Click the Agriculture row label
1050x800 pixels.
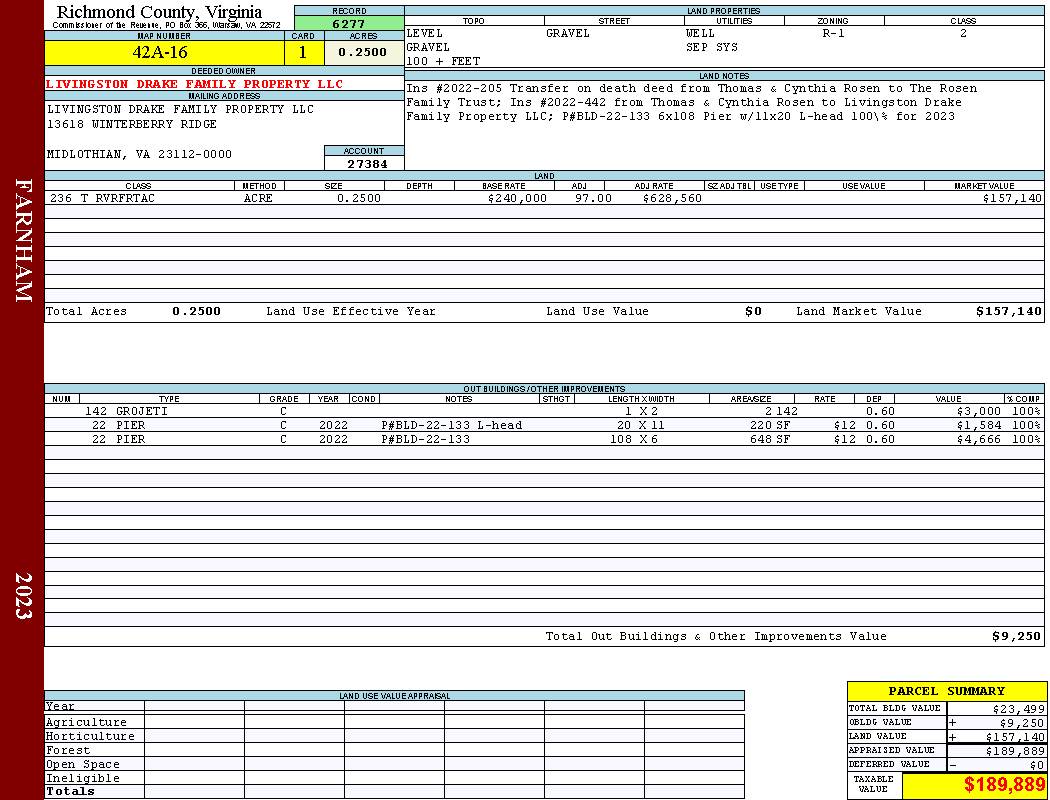pos(86,722)
